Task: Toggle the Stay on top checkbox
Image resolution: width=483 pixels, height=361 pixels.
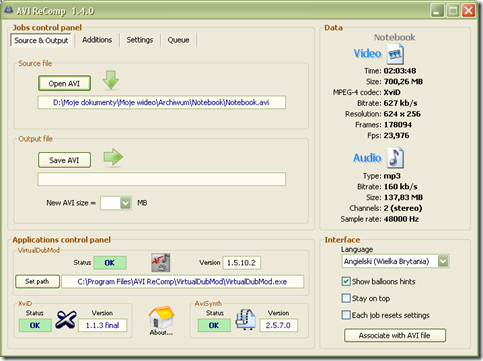Action: point(346,298)
